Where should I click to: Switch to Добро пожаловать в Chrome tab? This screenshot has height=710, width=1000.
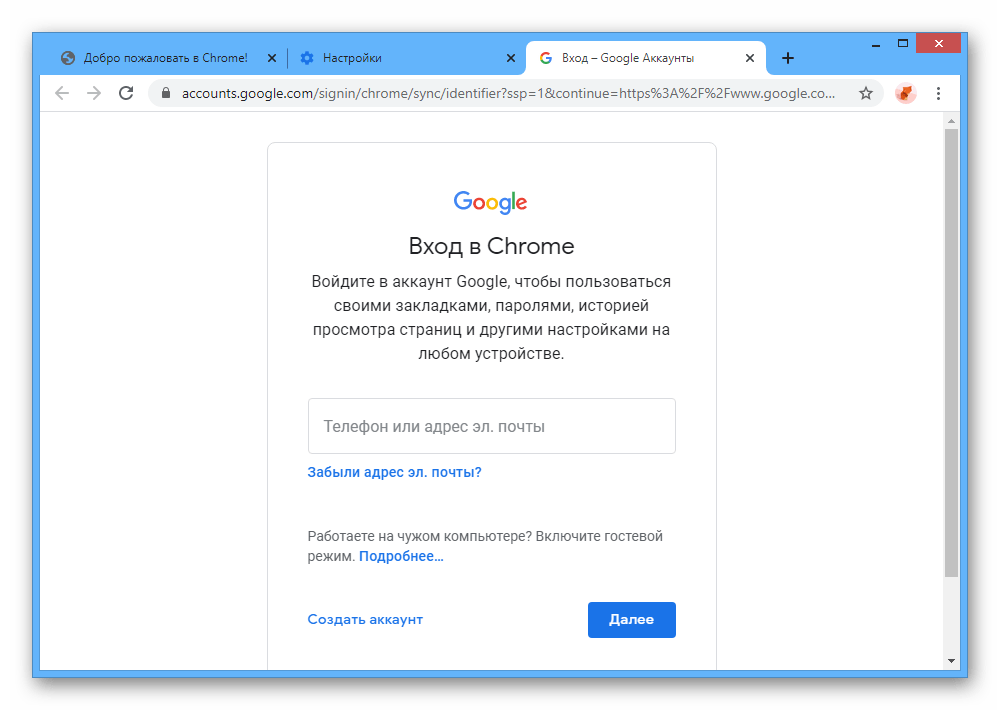(160, 58)
